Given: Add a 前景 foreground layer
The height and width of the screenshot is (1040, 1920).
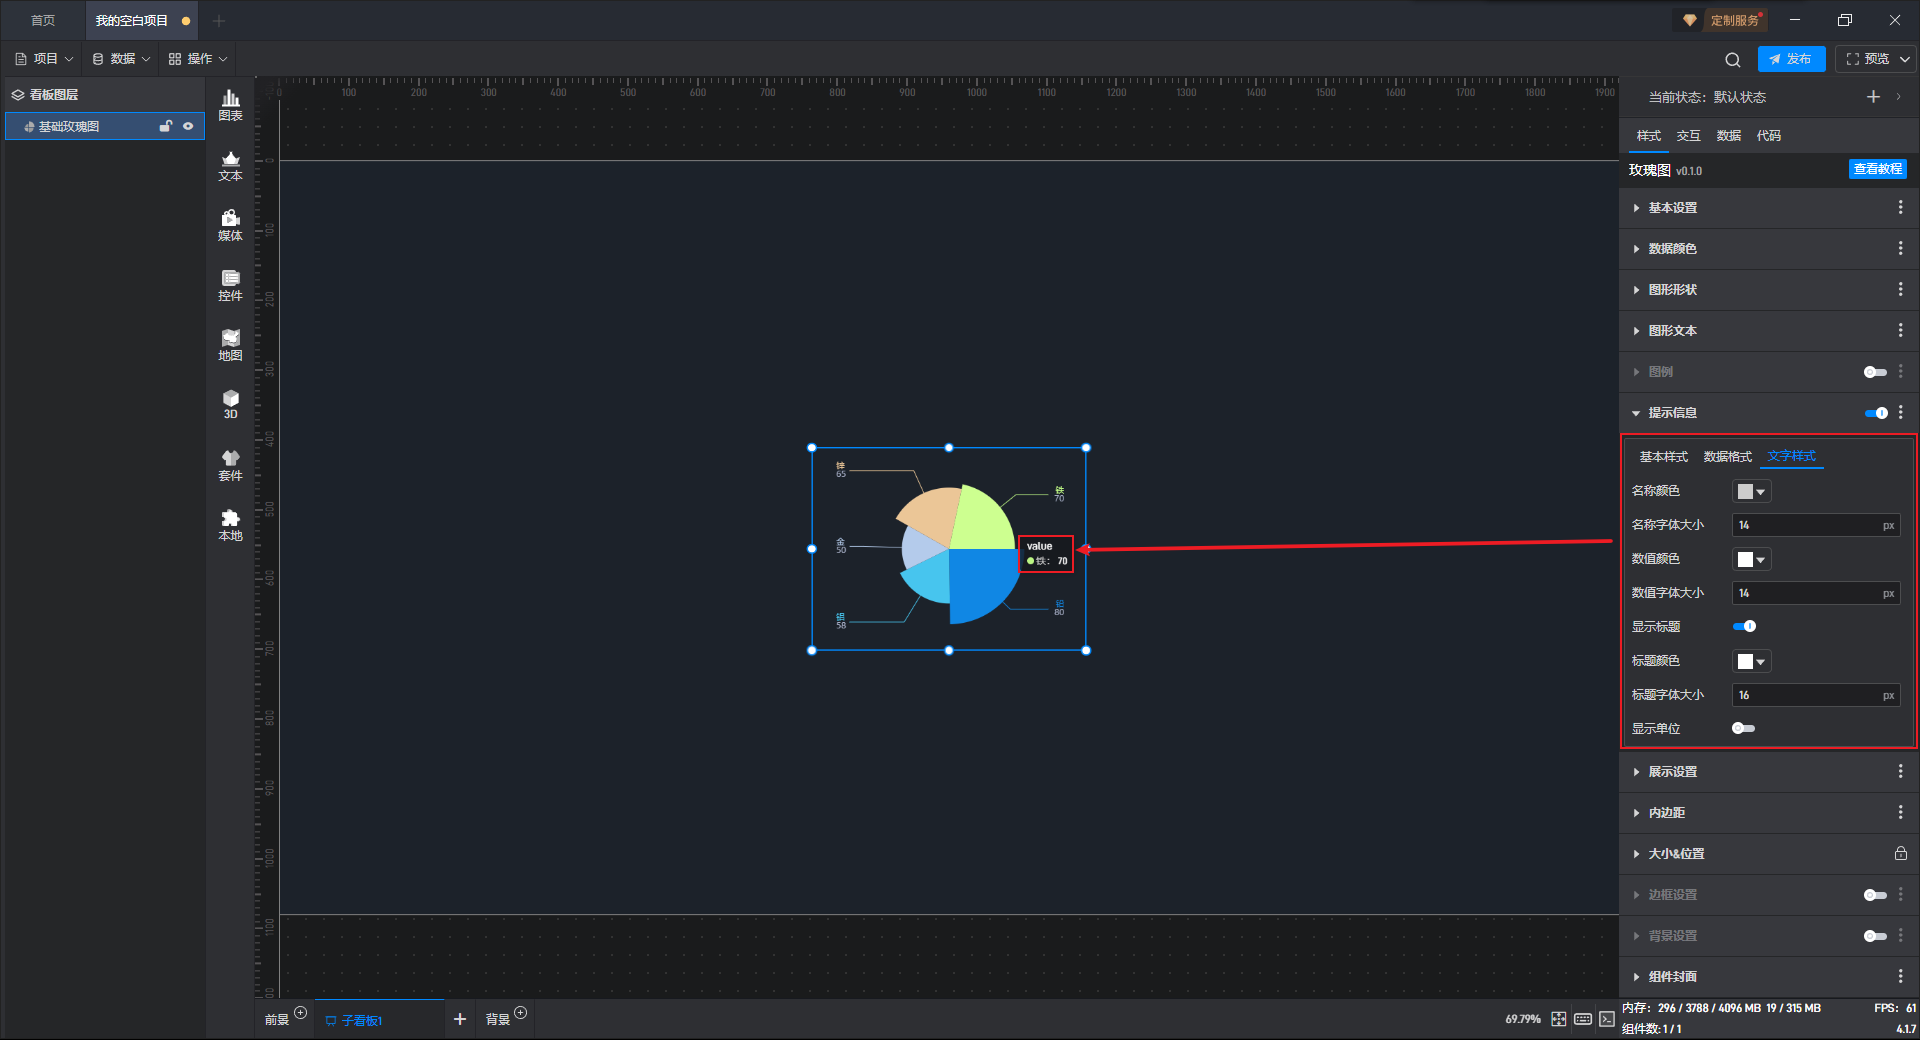Looking at the screenshot, I should 301,1013.
